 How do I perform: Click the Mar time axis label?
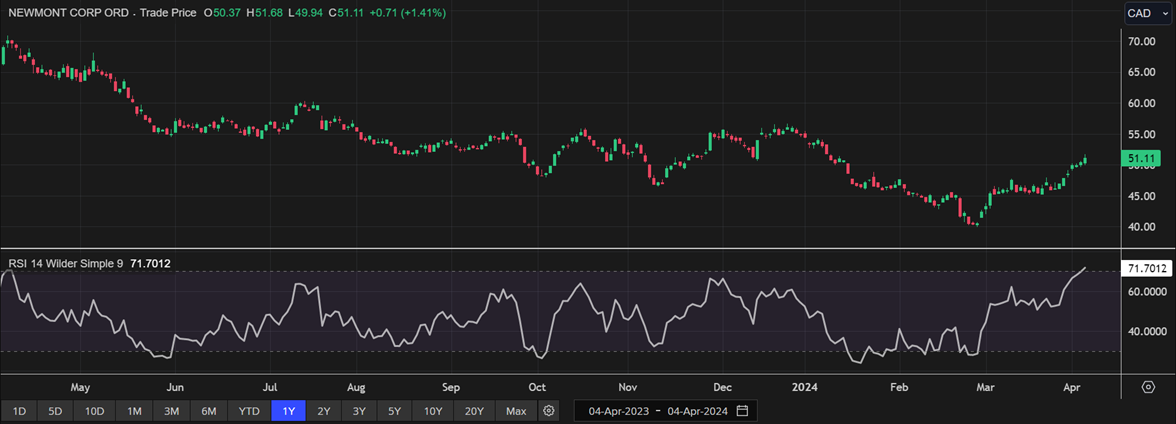pyautogui.click(x=986, y=388)
